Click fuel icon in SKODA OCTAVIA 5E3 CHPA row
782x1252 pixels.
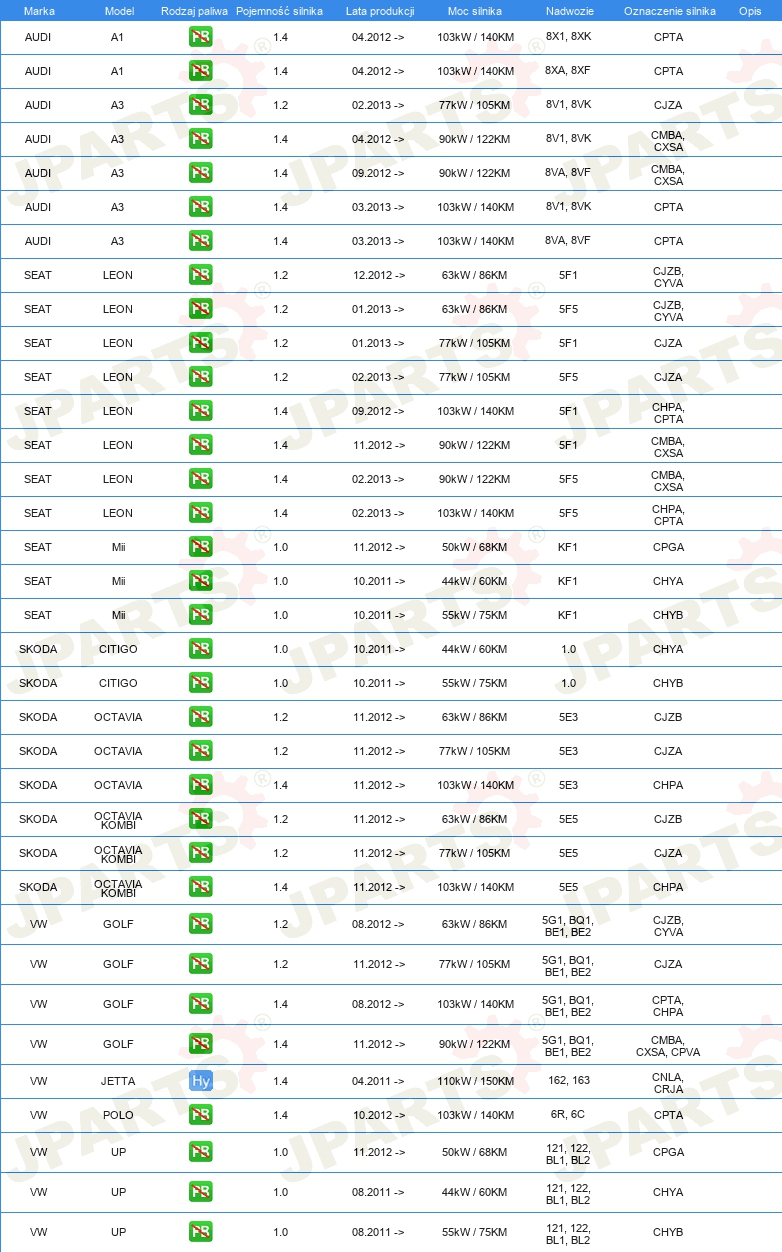click(200, 785)
